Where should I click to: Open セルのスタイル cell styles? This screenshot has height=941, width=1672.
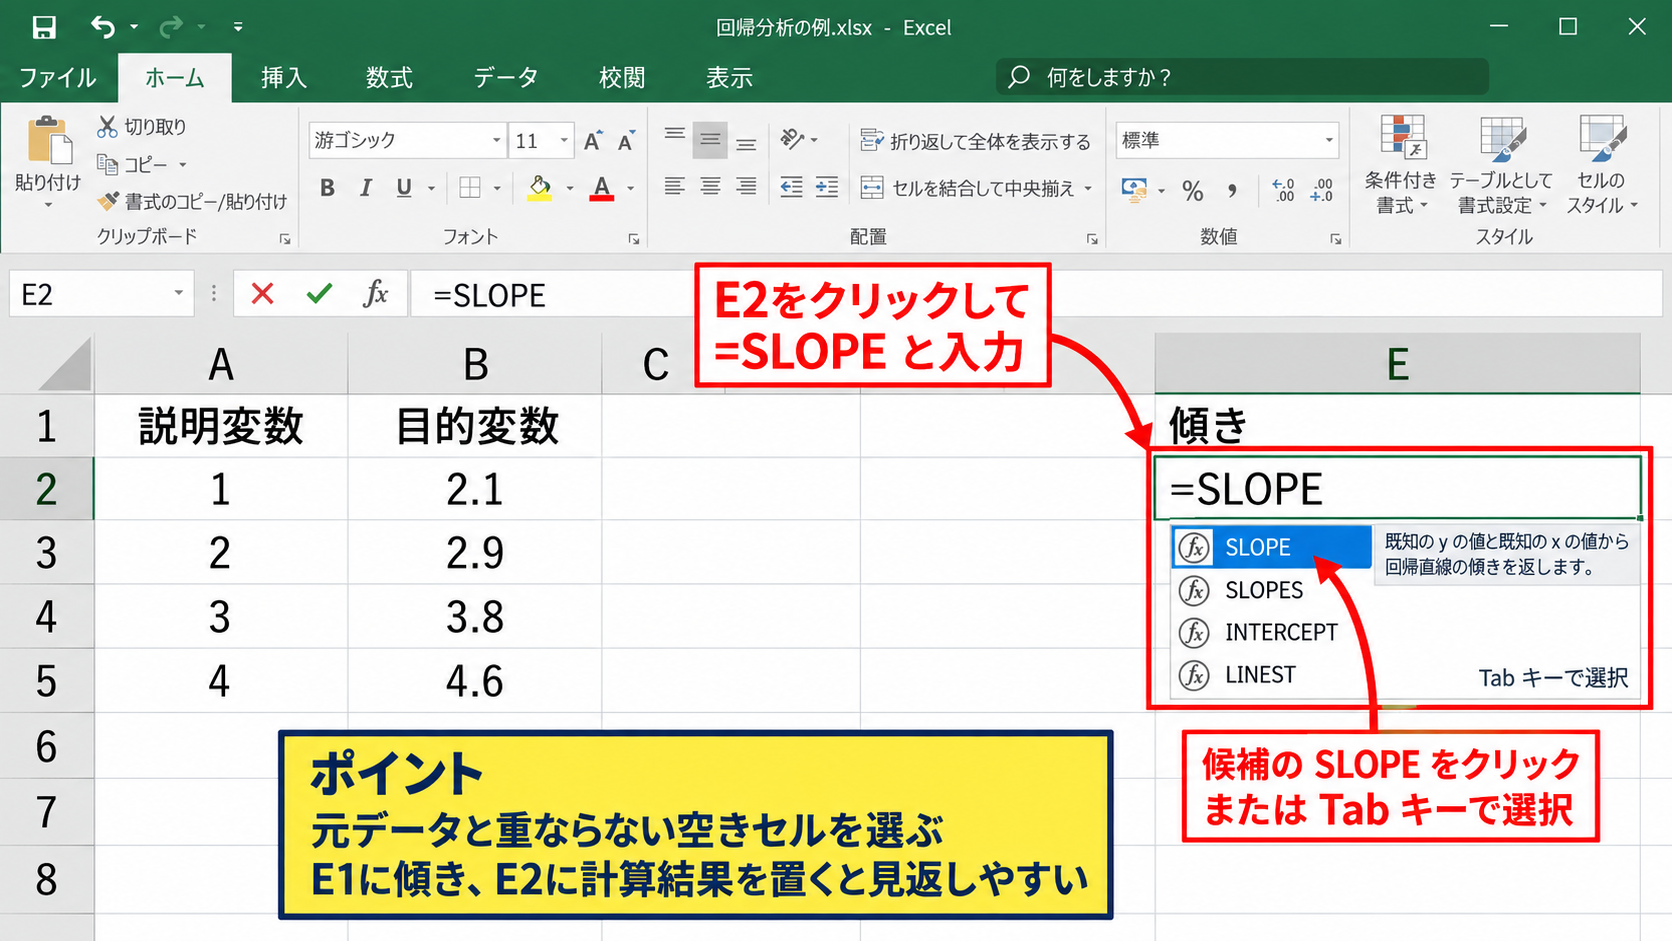point(1601,166)
